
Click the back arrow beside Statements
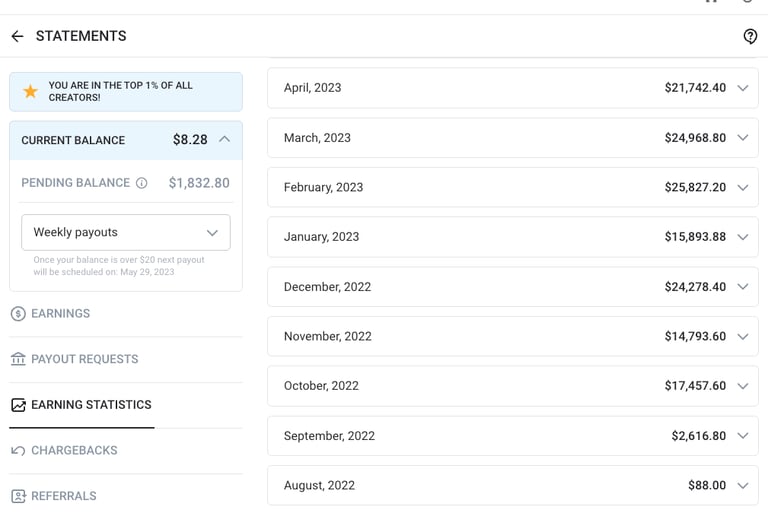click(x=17, y=36)
